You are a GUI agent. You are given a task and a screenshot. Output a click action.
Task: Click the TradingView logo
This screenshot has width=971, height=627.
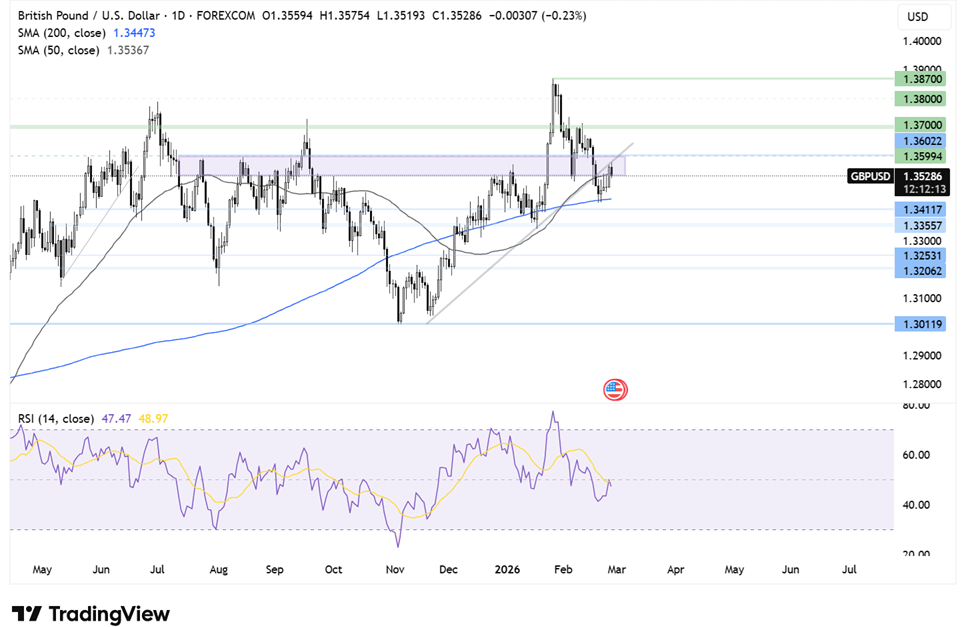tap(90, 613)
